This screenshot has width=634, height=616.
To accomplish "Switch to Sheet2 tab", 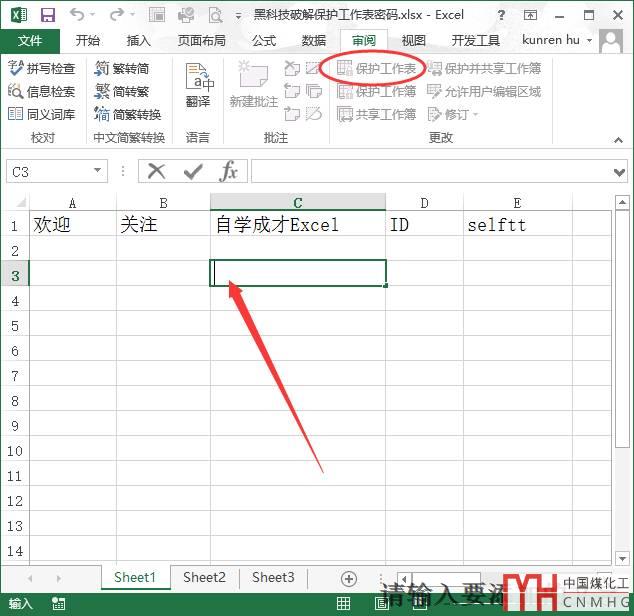I will pyautogui.click(x=204, y=577).
